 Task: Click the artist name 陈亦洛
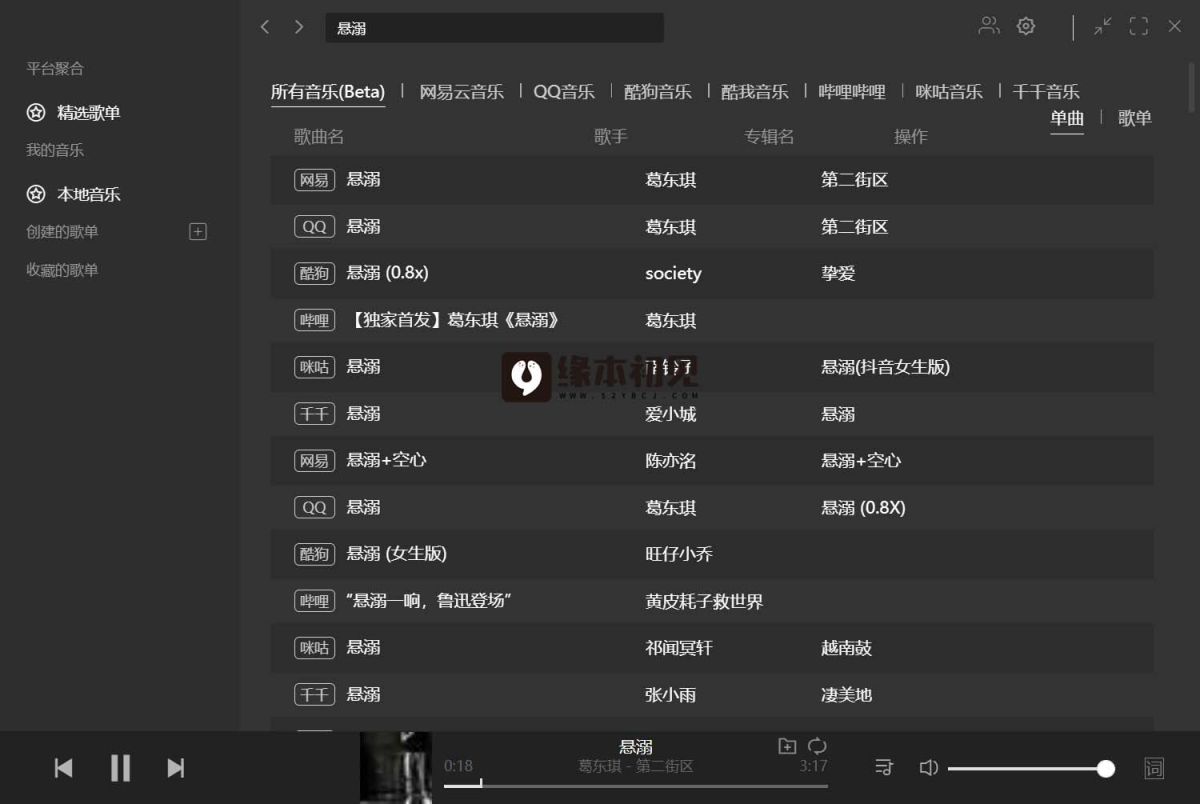point(671,460)
